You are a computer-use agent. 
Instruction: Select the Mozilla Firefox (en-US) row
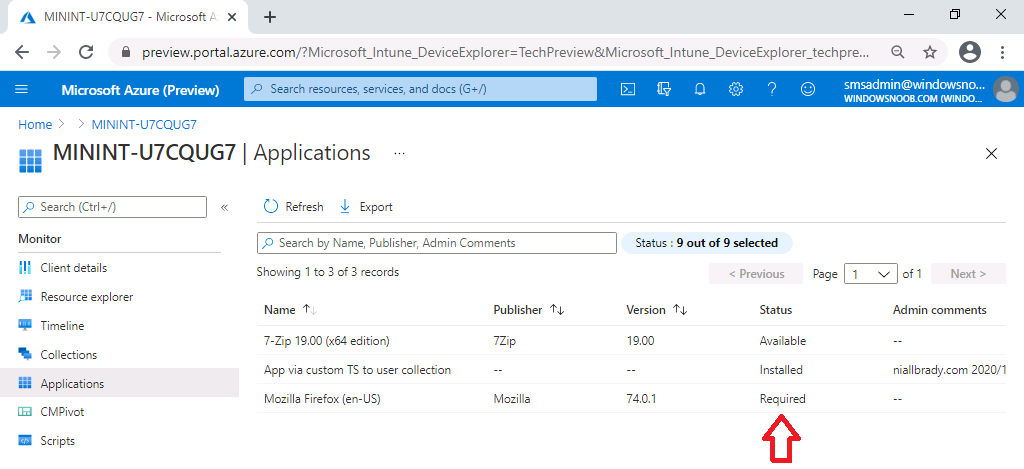point(631,398)
